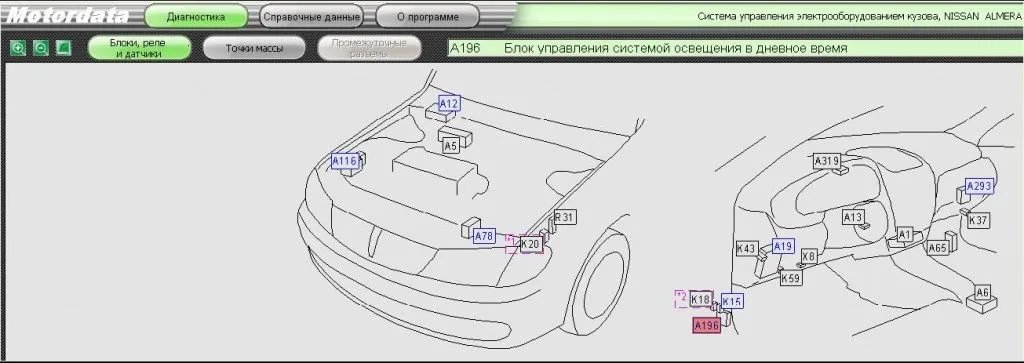This screenshot has width=1024, height=363.
Task: Click the A116 component marker
Action: [x=344, y=161]
